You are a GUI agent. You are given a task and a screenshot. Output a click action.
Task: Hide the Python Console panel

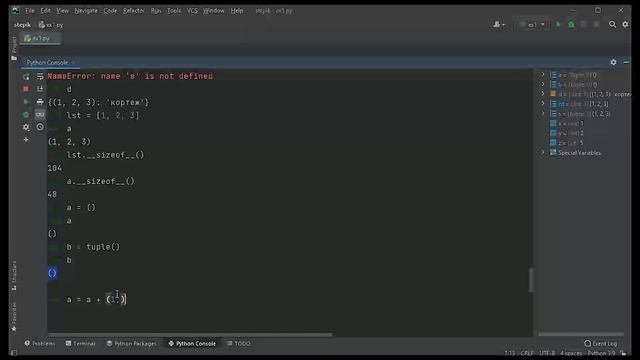(x=626, y=62)
